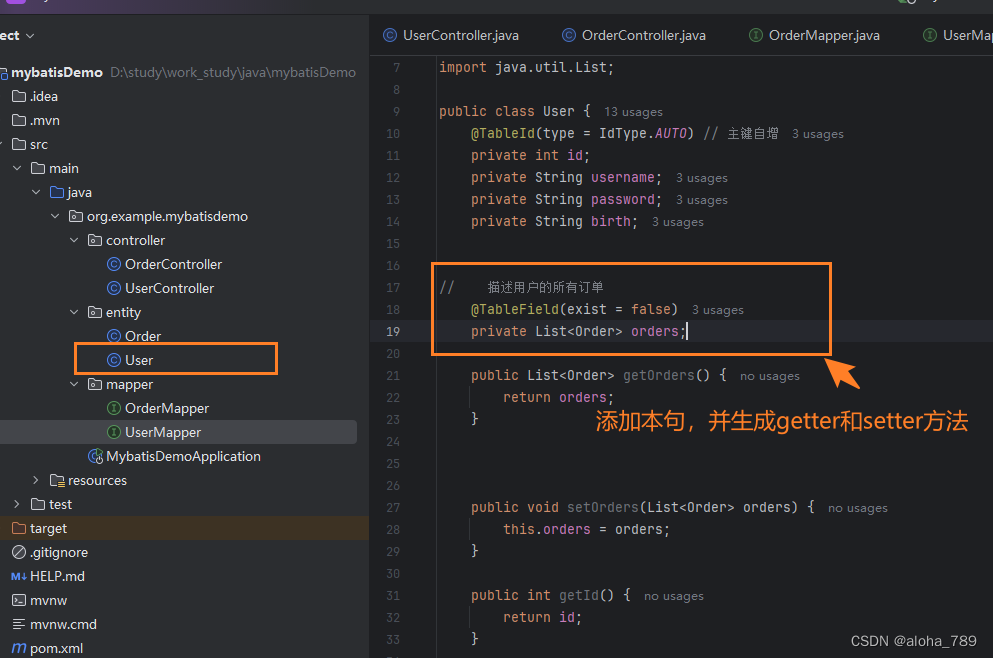The height and width of the screenshot is (658, 993).
Task: Click 'no usages' hint beside getOrders()
Action: click(769, 376)
